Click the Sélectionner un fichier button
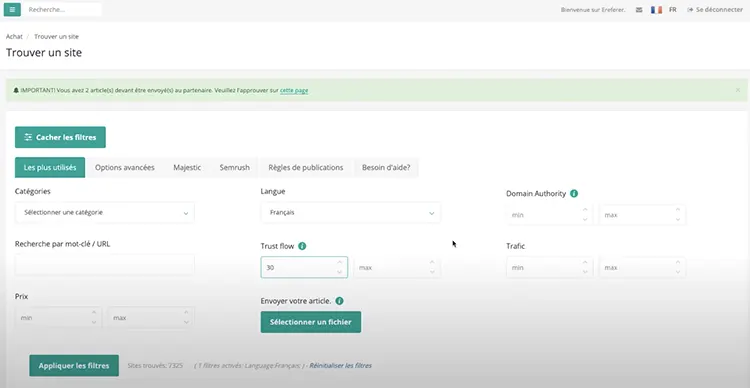The height and width of the screenshot is (388, 750). [311, 322]
